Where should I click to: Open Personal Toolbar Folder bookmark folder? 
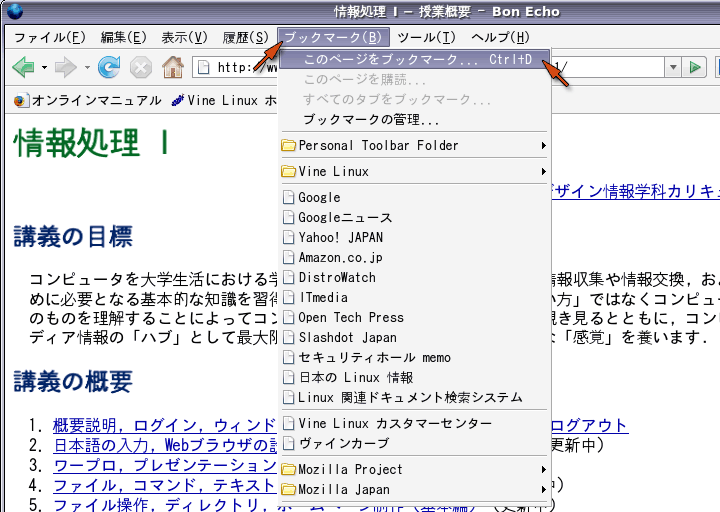[x=378, y=146]
